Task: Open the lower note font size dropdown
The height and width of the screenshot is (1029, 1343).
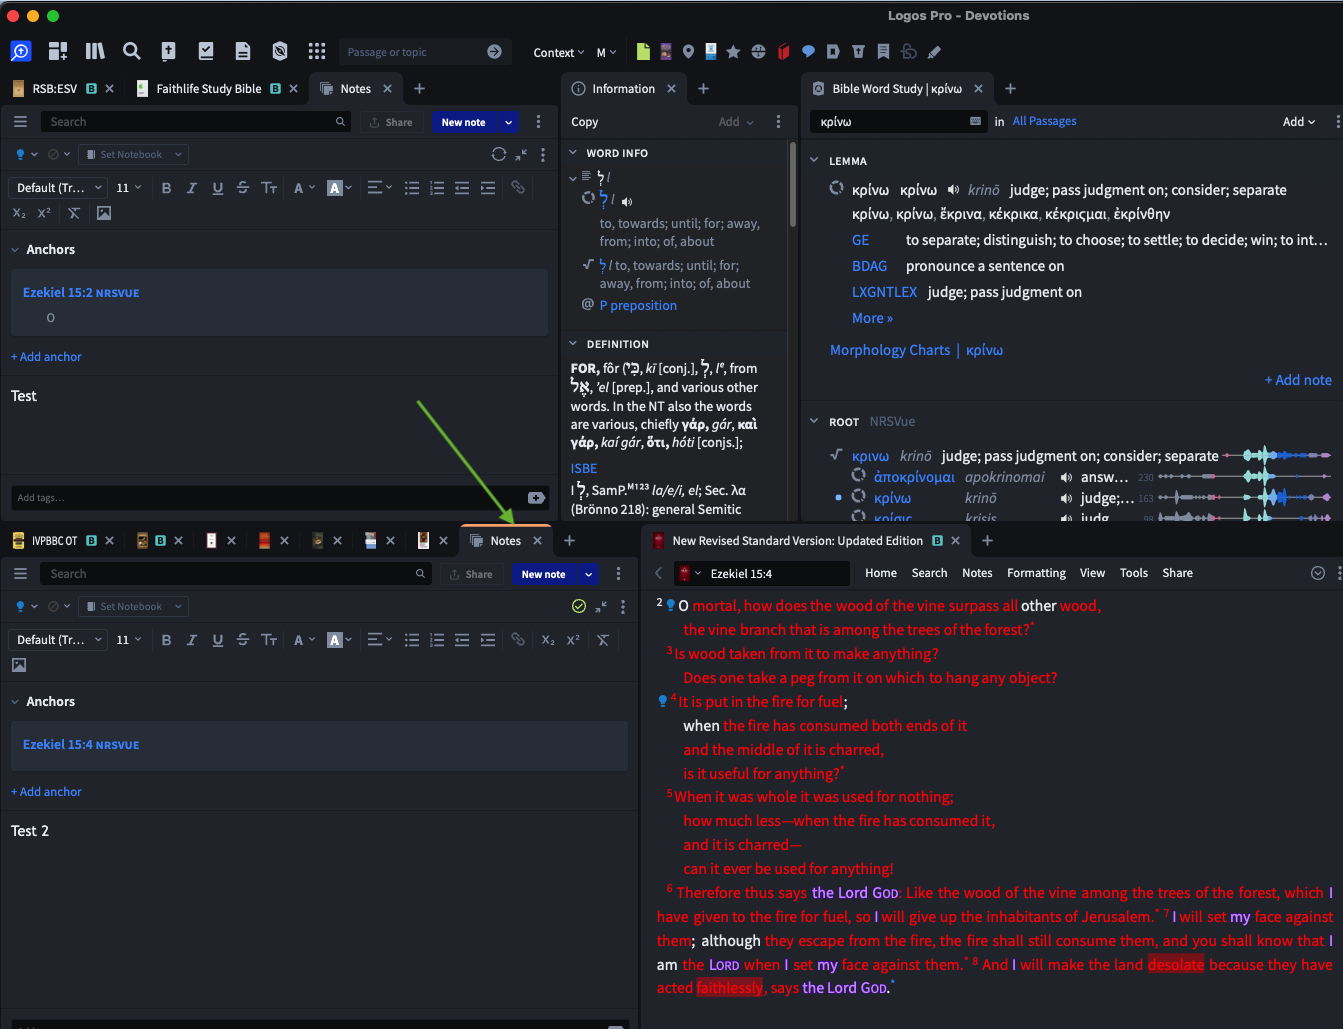Action: click(x=129, y=640)
